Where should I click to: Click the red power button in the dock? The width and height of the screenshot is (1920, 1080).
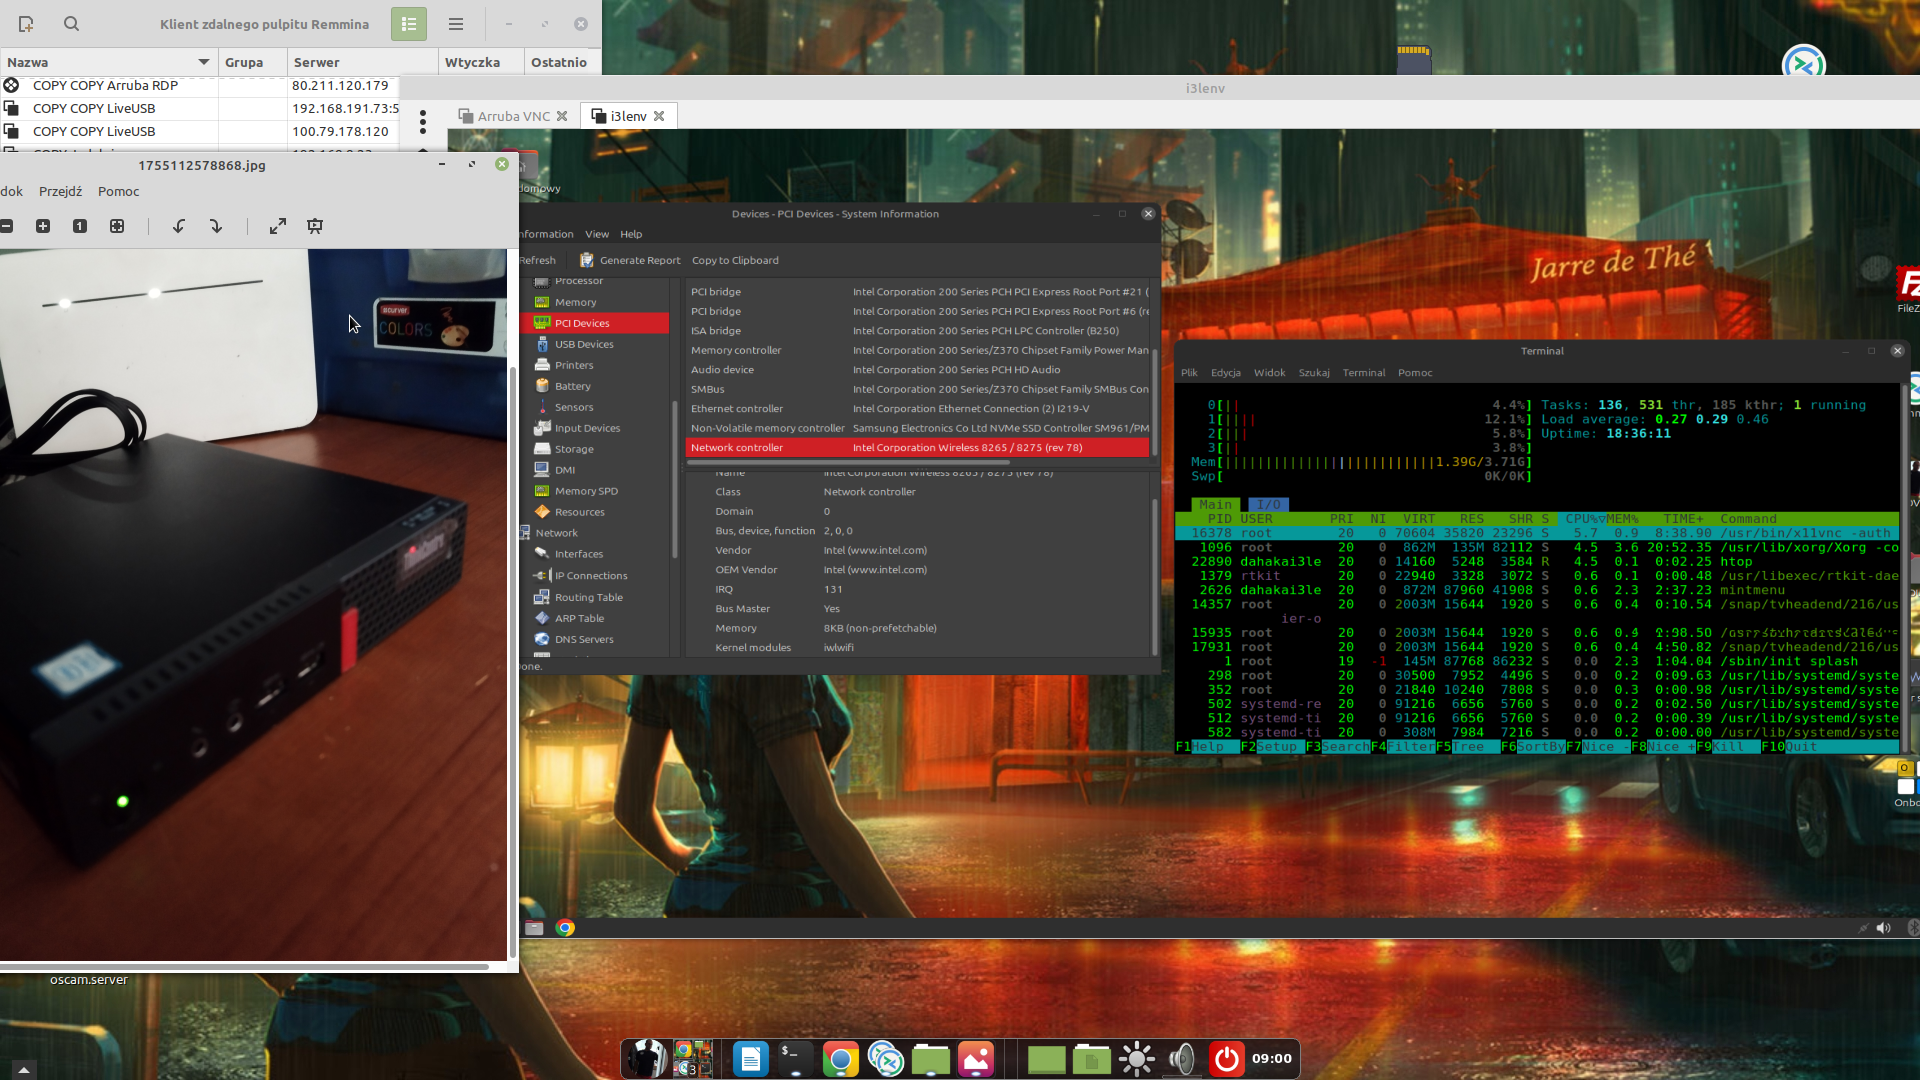[x=1226, y=1059]
